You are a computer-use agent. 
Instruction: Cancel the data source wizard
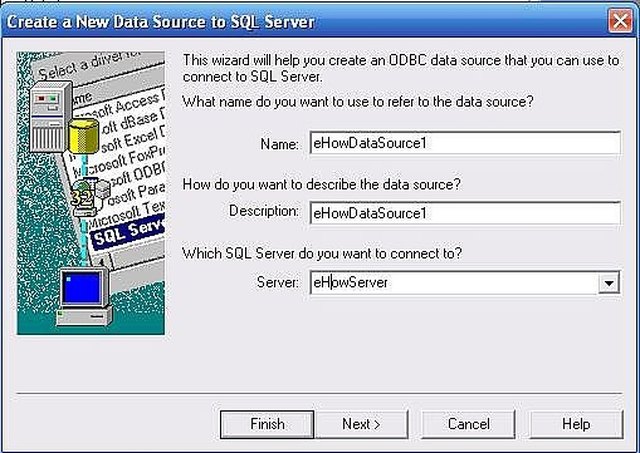[468, 424]
